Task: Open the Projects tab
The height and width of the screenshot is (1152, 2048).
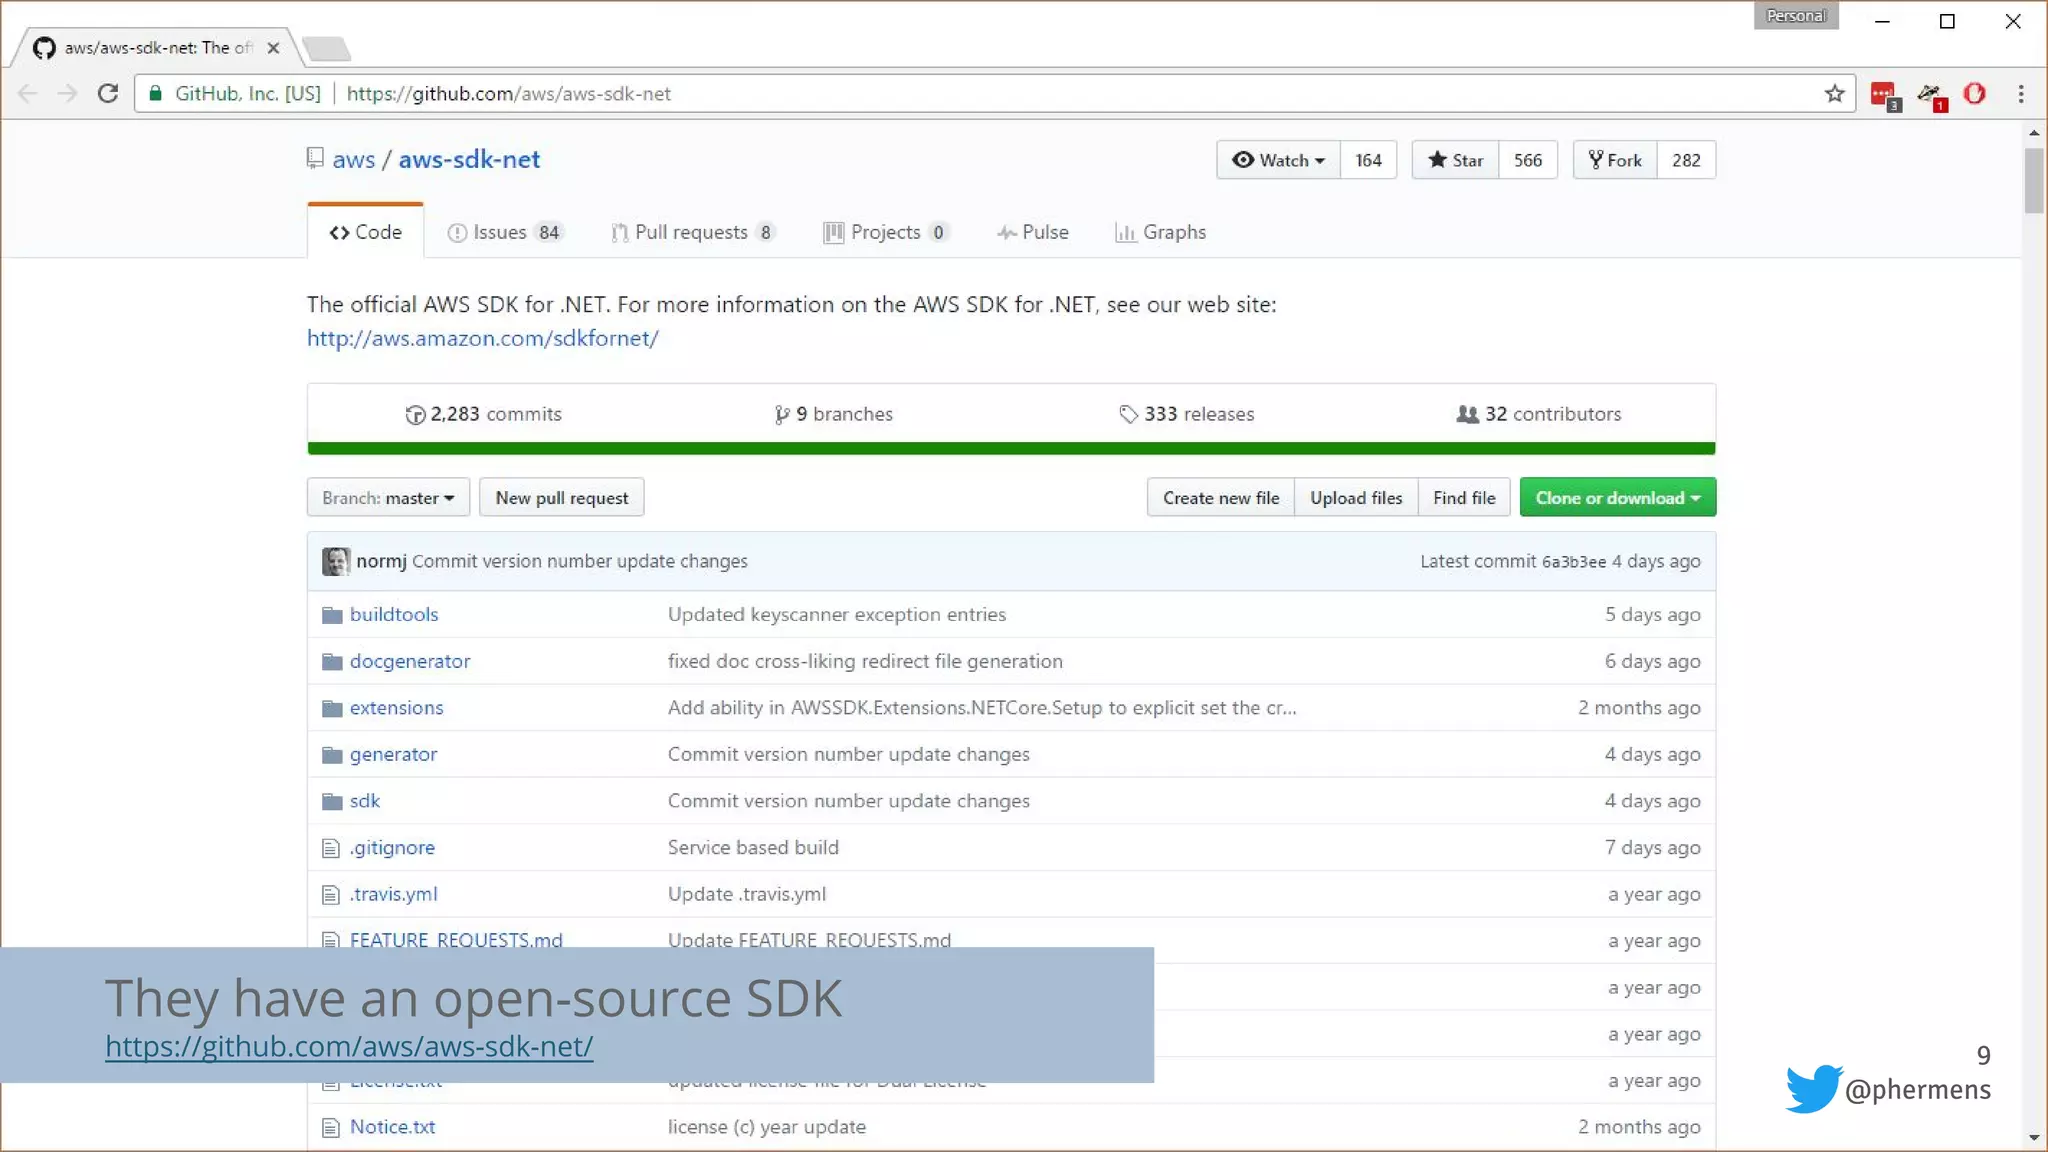Action: click(x=885, y=232)
